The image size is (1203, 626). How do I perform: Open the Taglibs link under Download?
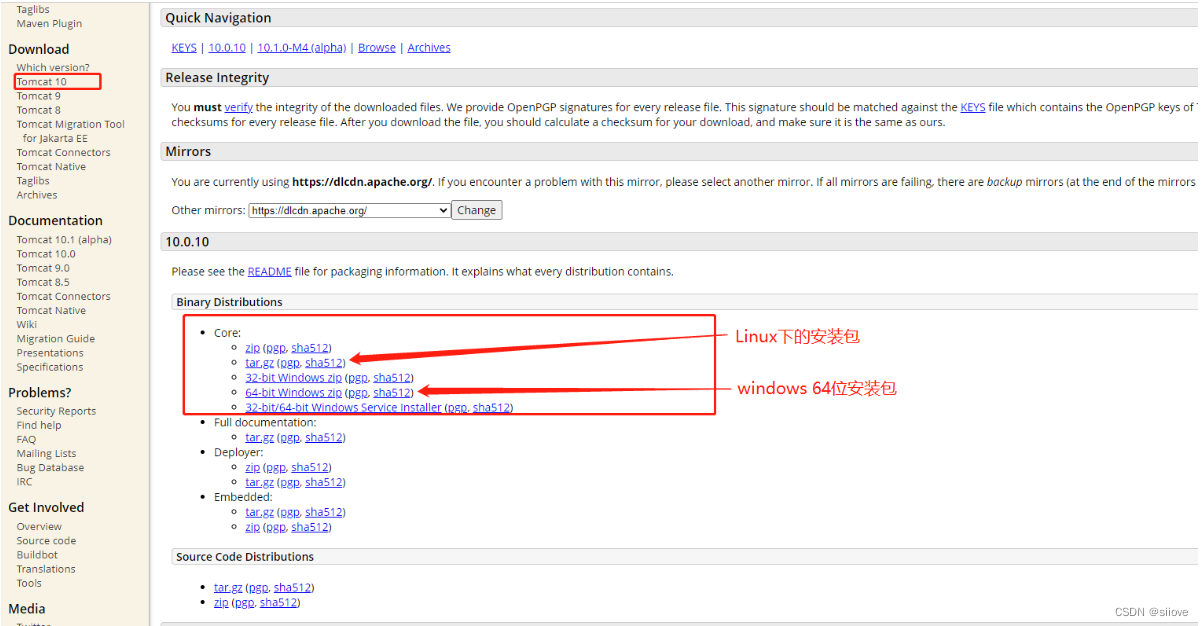(x=33, y=181)
